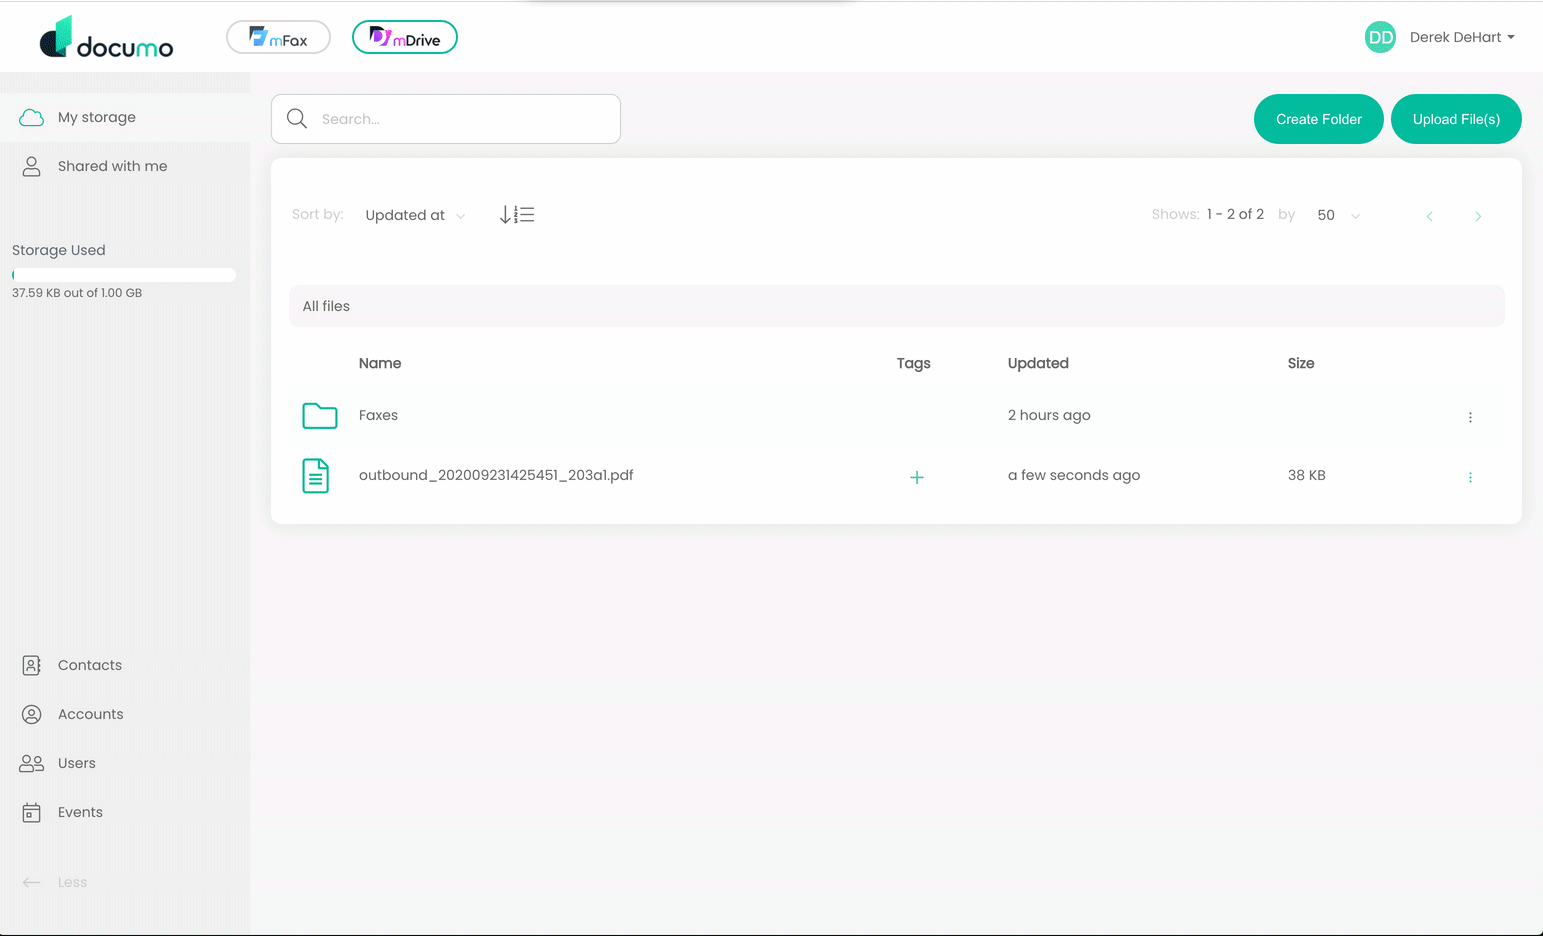This screenshot has width=1543, height=936.
Task: Open outbound_202009231425451_203a1.pdf file
Action: [496, 475]
